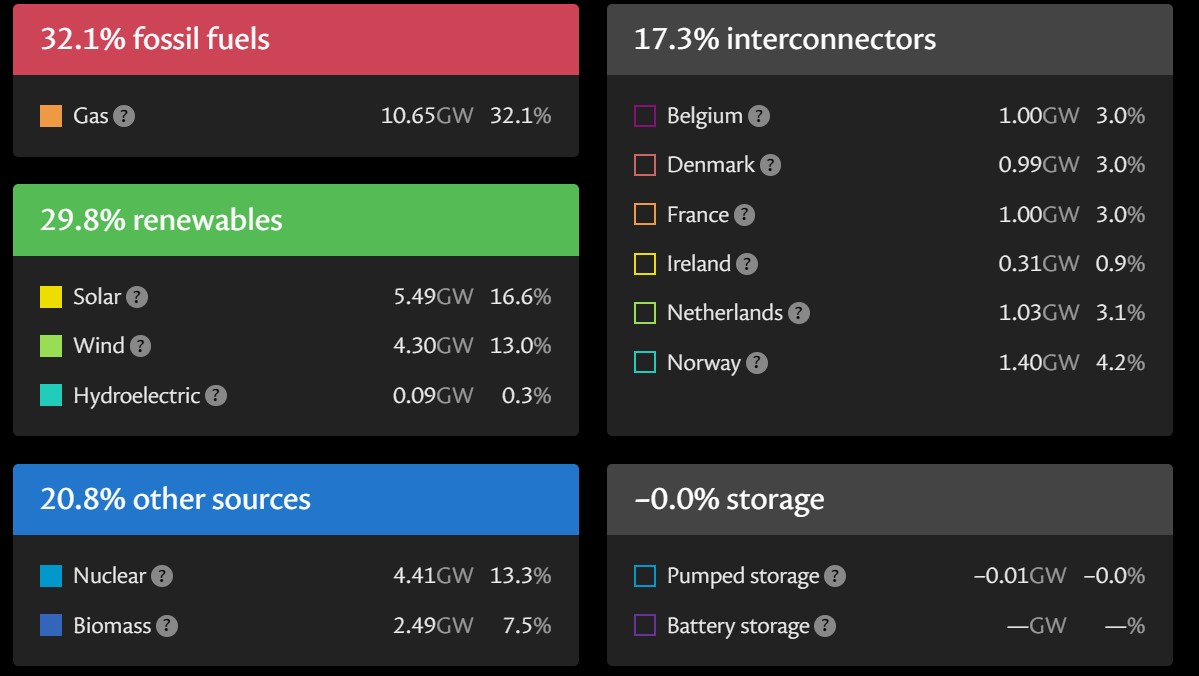This screenshot has width=1199, height=676.
Task: Click the orange Gas color swatch
Action: pyautogui.click(x=51, y=116)
